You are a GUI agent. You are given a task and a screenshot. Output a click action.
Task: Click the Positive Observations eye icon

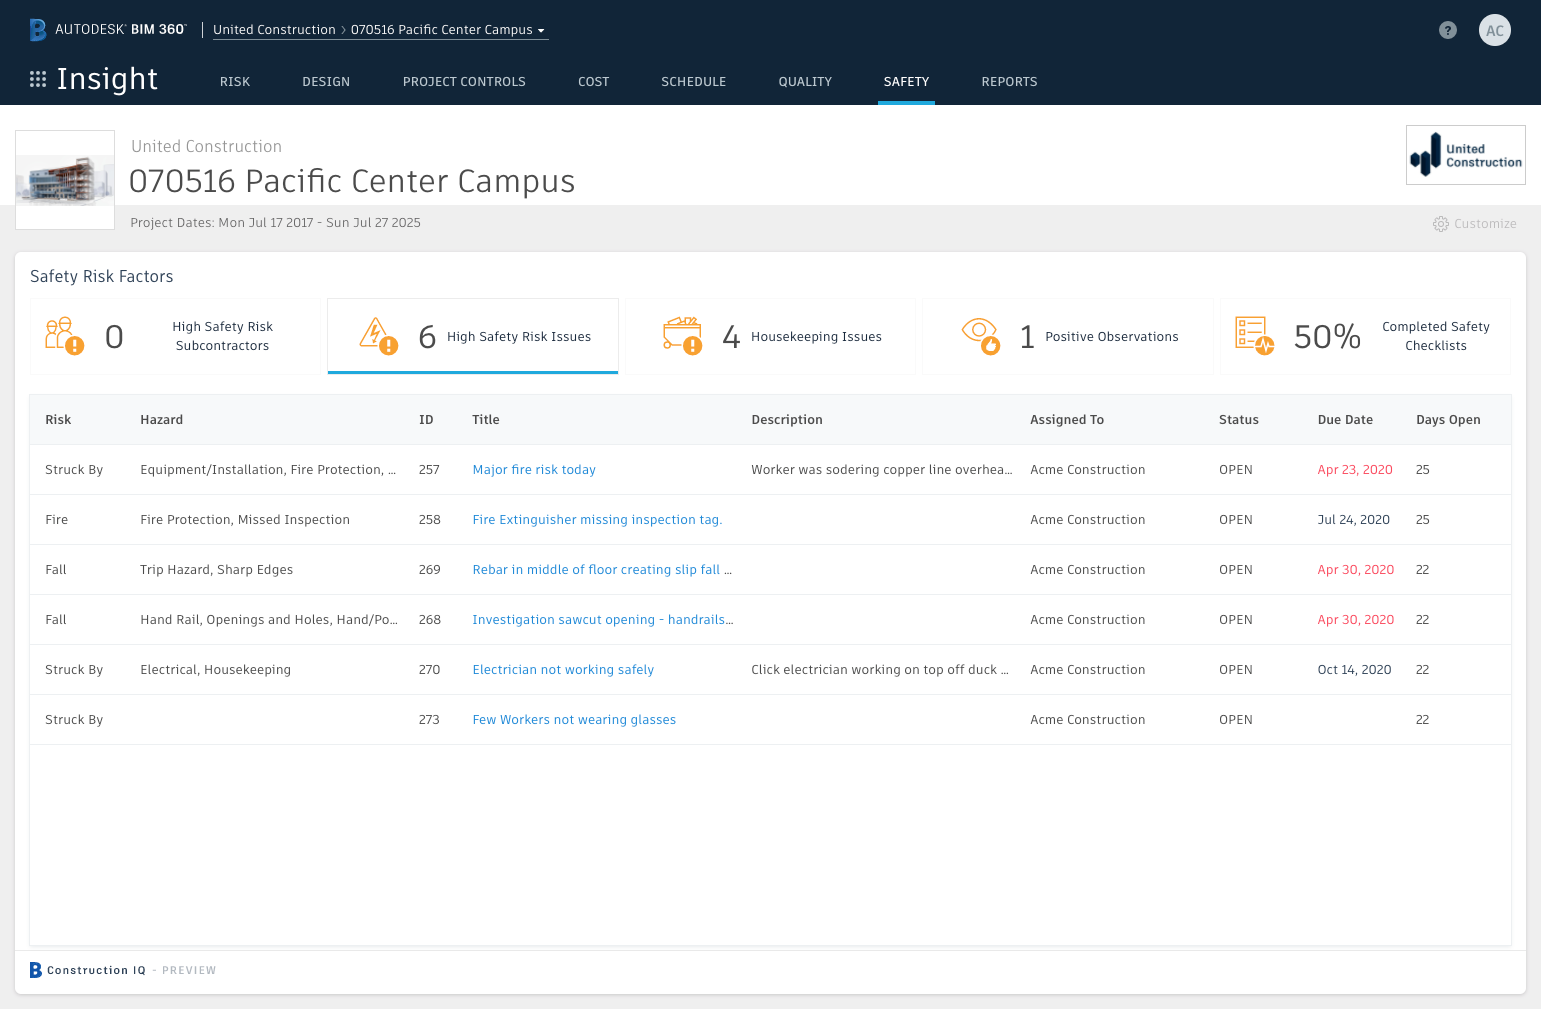(x=979, y=335)
